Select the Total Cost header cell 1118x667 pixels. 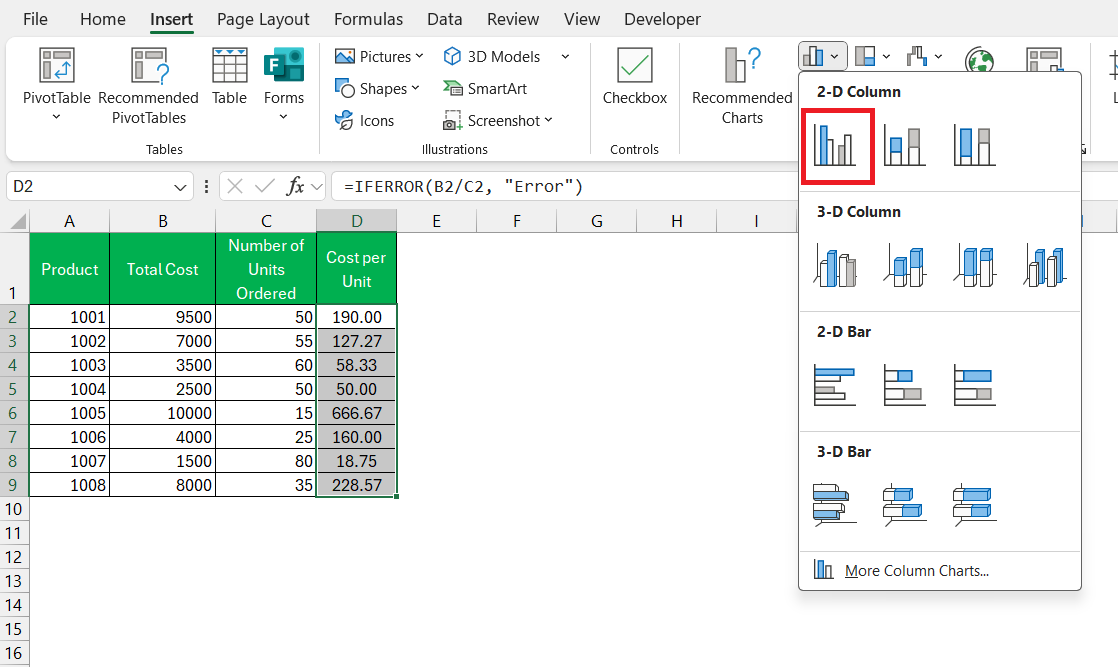click(163, 269)
